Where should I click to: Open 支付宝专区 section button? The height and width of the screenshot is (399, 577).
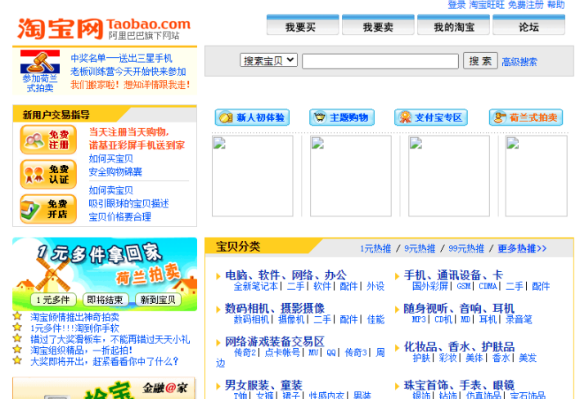431,117
